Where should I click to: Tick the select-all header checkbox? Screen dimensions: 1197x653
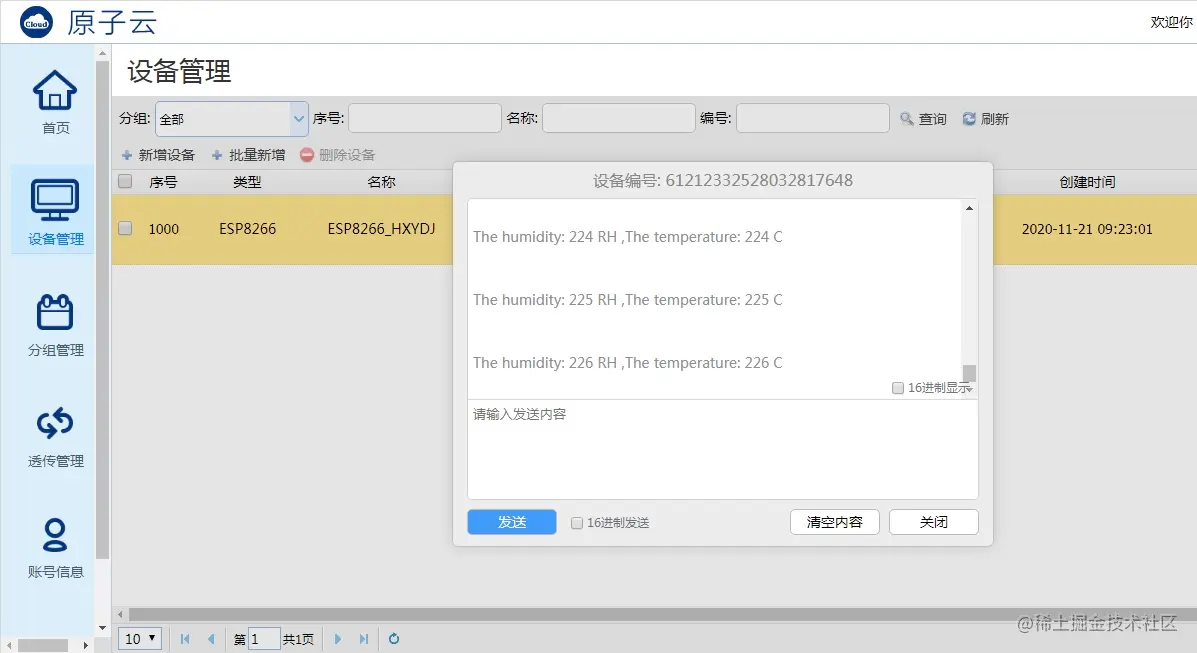(x=125, y=181)
